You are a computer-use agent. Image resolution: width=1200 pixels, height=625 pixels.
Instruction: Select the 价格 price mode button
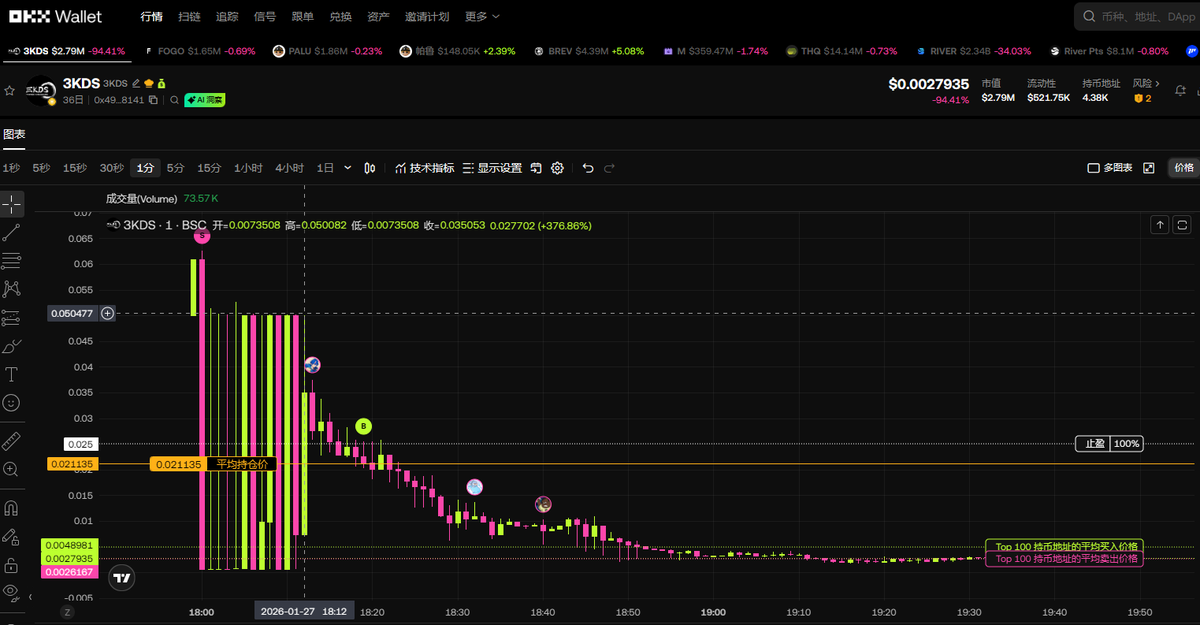click(x=1183, y=168)
